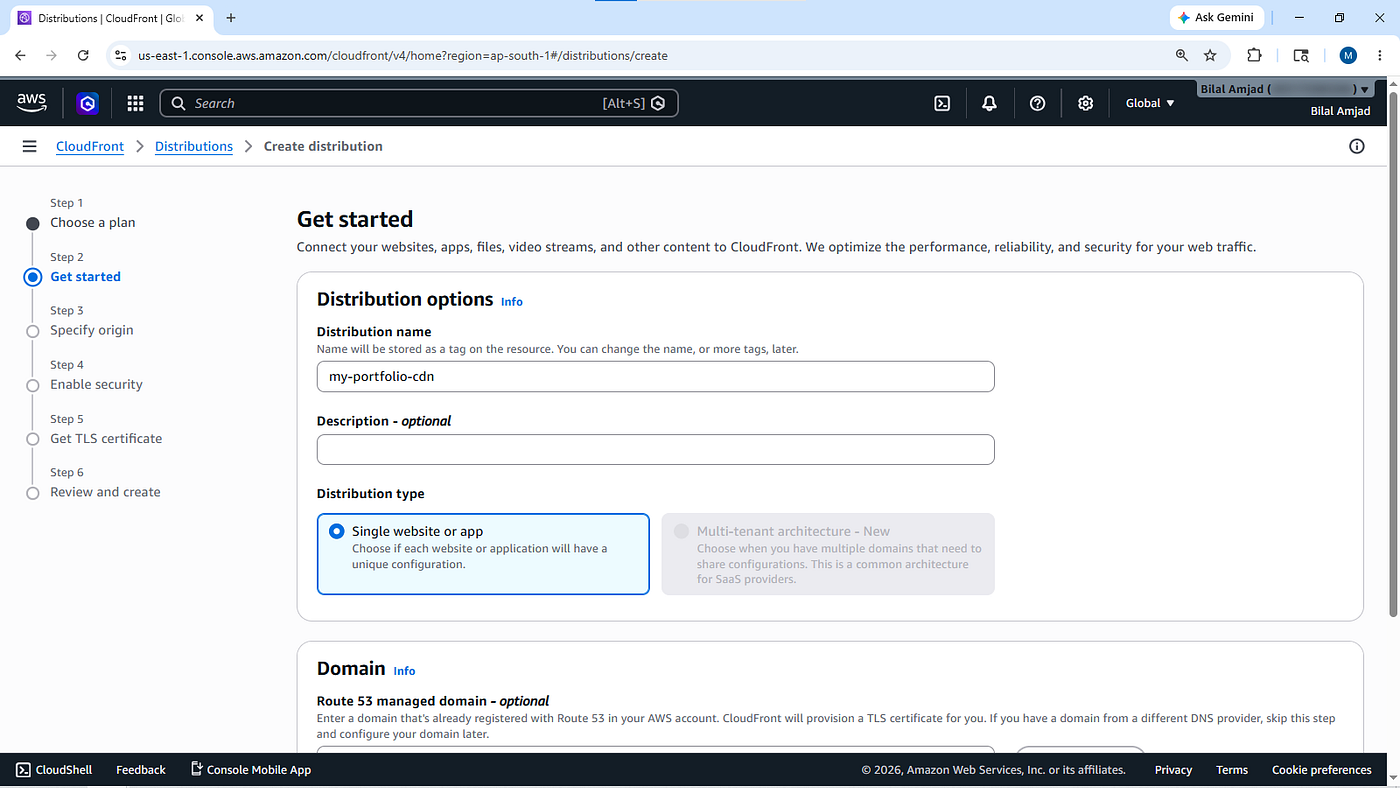Click the Create distribution breadcrumb text

[323, 146]
